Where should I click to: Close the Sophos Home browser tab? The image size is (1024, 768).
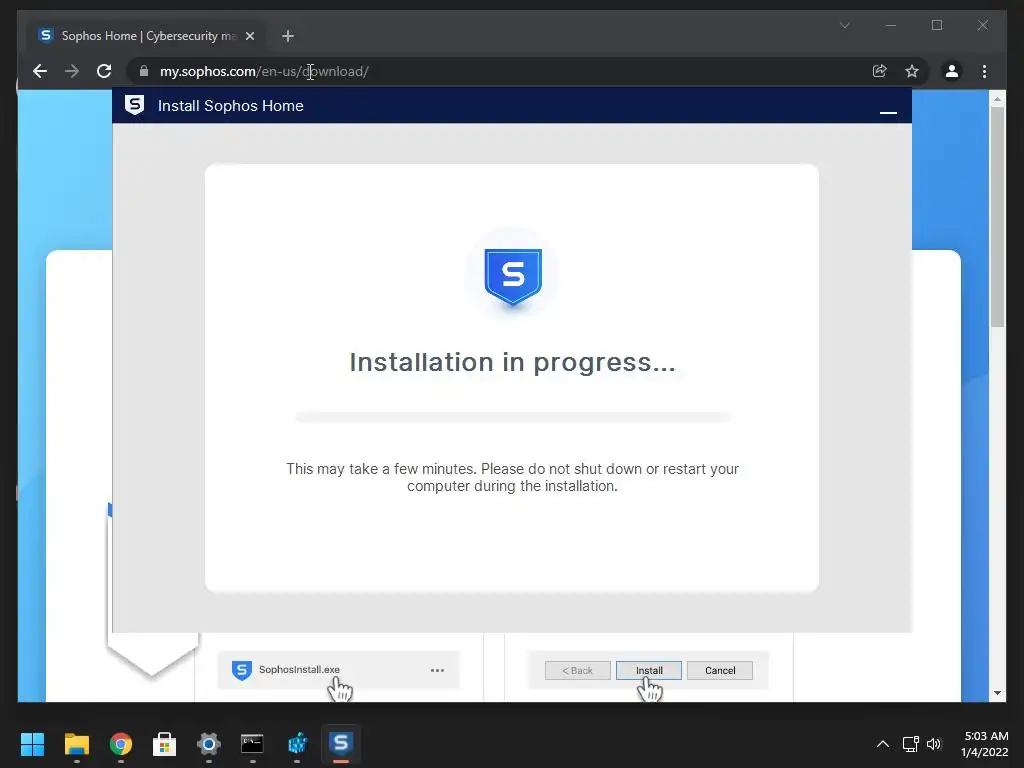[x=249, y=36]
